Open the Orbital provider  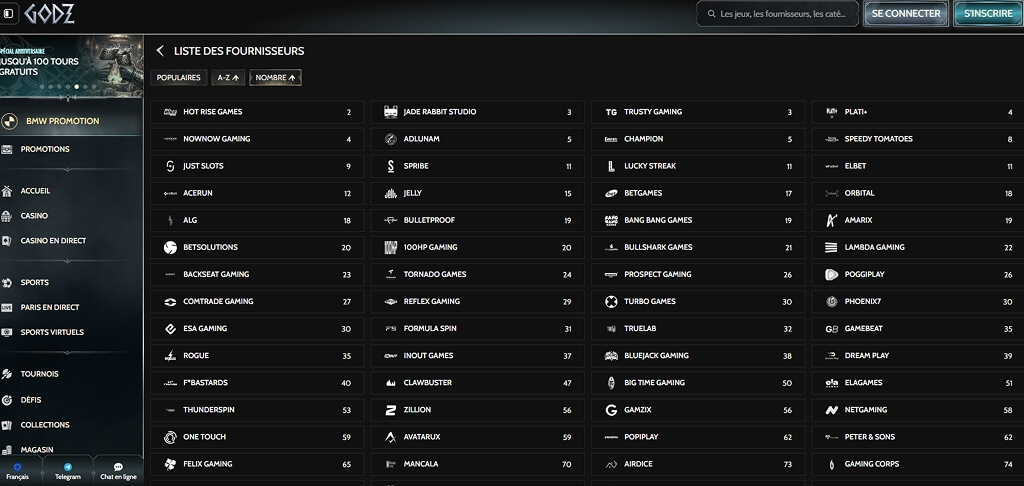(x=918, y=193)
